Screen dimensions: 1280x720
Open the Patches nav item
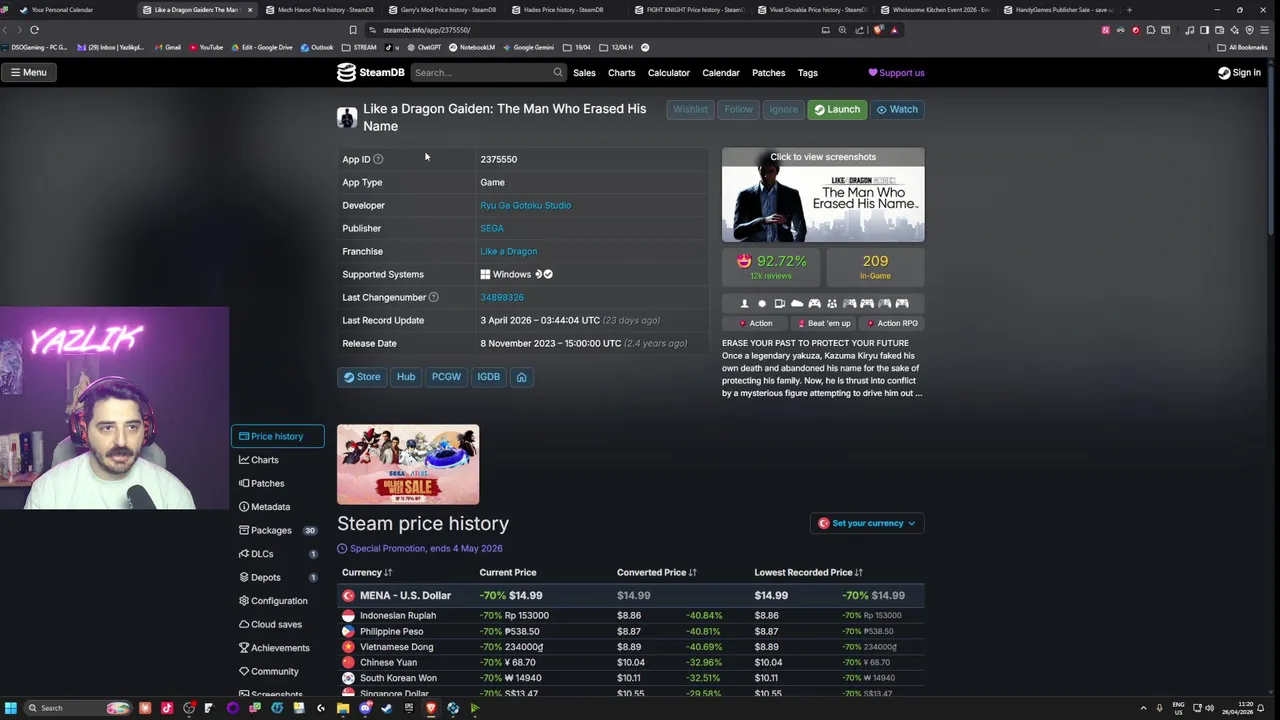(x=768, y=73)
